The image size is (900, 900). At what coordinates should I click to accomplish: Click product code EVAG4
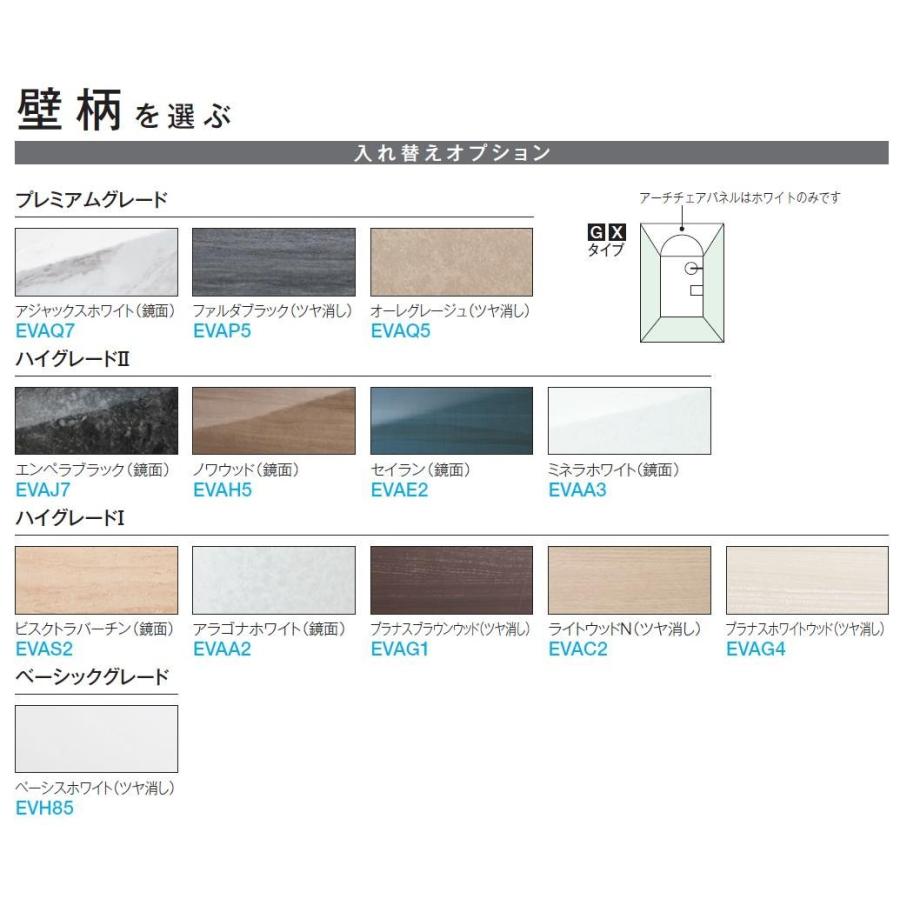pyautogui.click(x=756, y=649)
